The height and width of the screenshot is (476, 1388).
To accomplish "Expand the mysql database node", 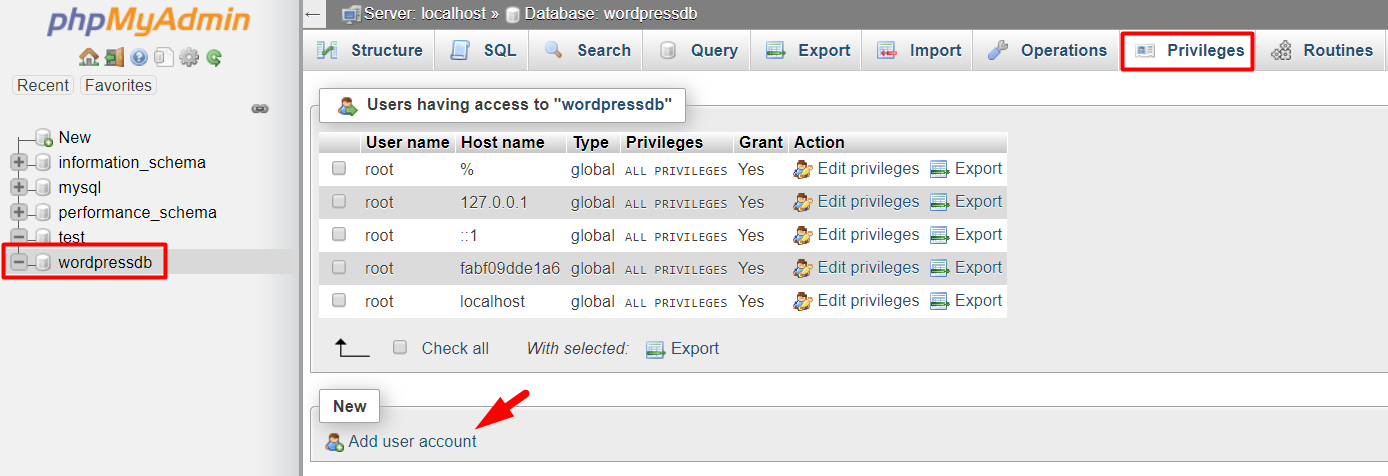I will coord(18,187).
